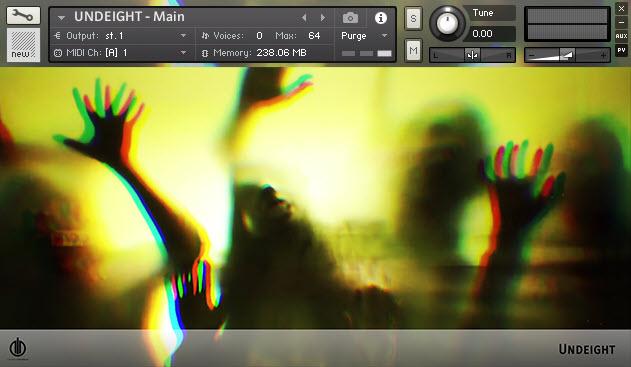Click the Output channel icon
Image resolution: width=631 pixels, height=367 pixels.
tap(57, 36)
